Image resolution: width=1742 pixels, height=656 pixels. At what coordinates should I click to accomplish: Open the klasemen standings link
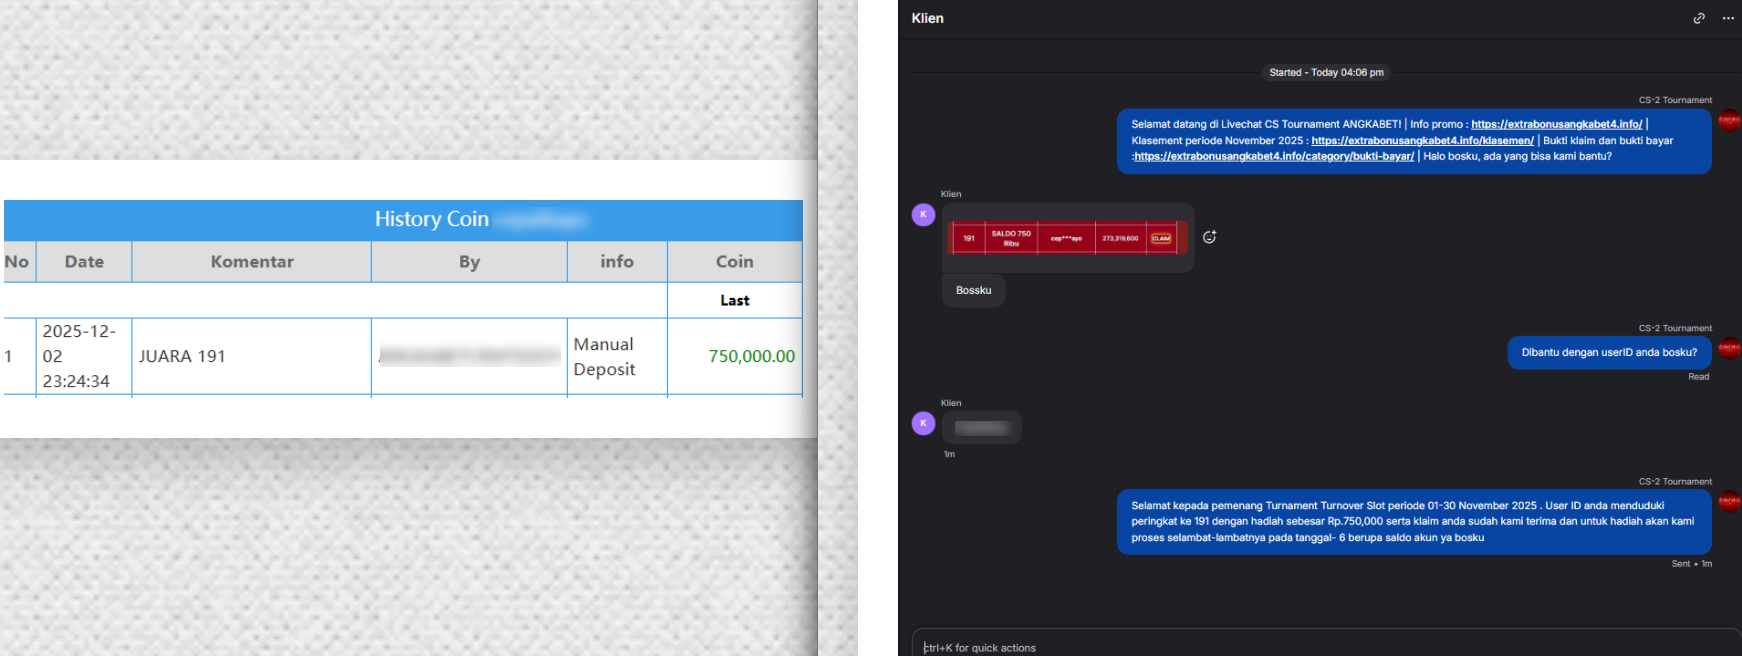tap(1422, 140)
